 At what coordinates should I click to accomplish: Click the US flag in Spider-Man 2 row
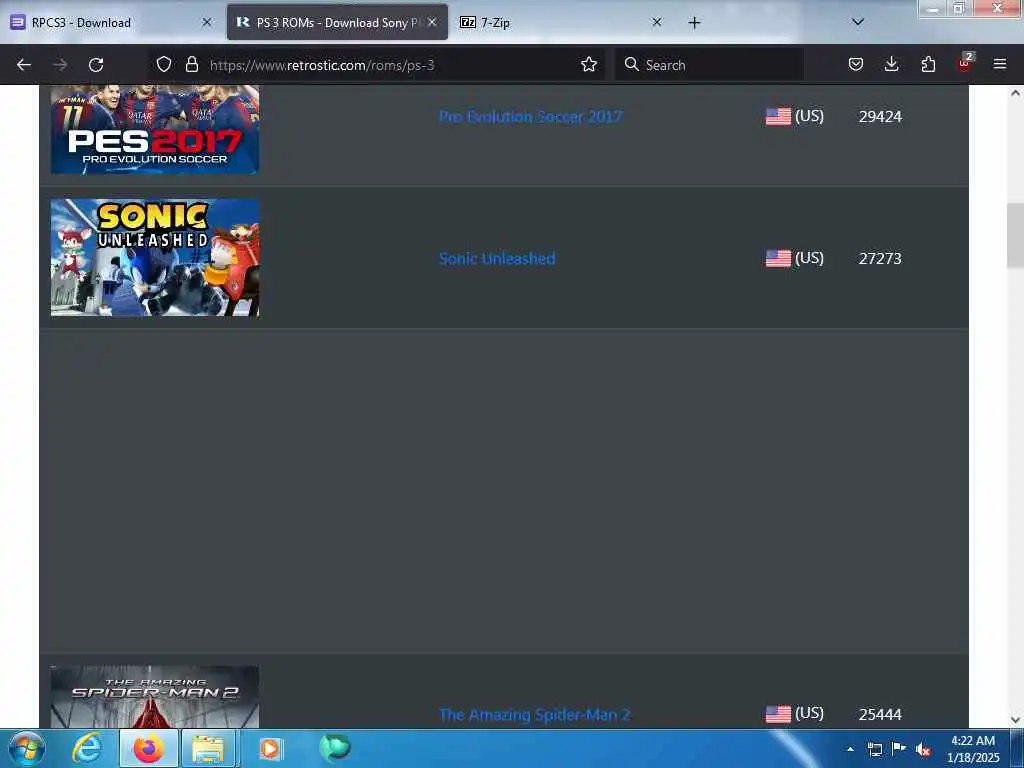pyautogui.click(x=778, y=714)
